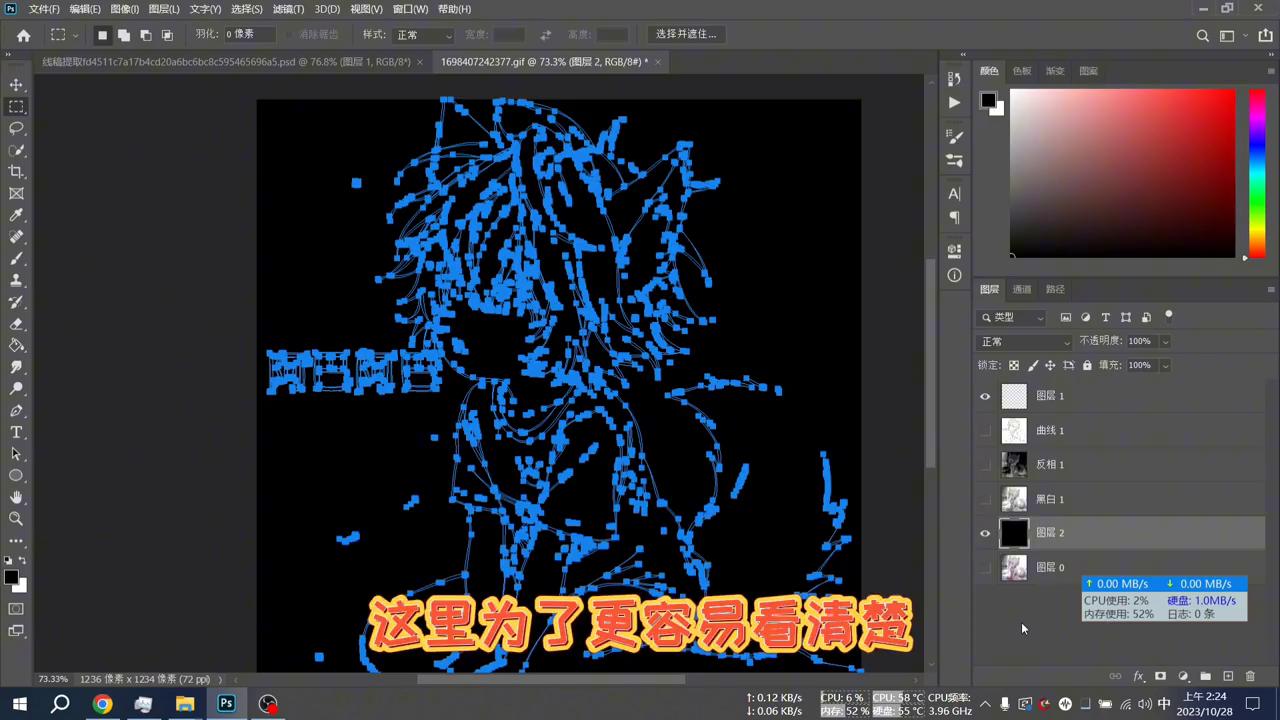1280x720 pixels.
Task: Select the Hand tool
Action: click(x=16, y=497)
